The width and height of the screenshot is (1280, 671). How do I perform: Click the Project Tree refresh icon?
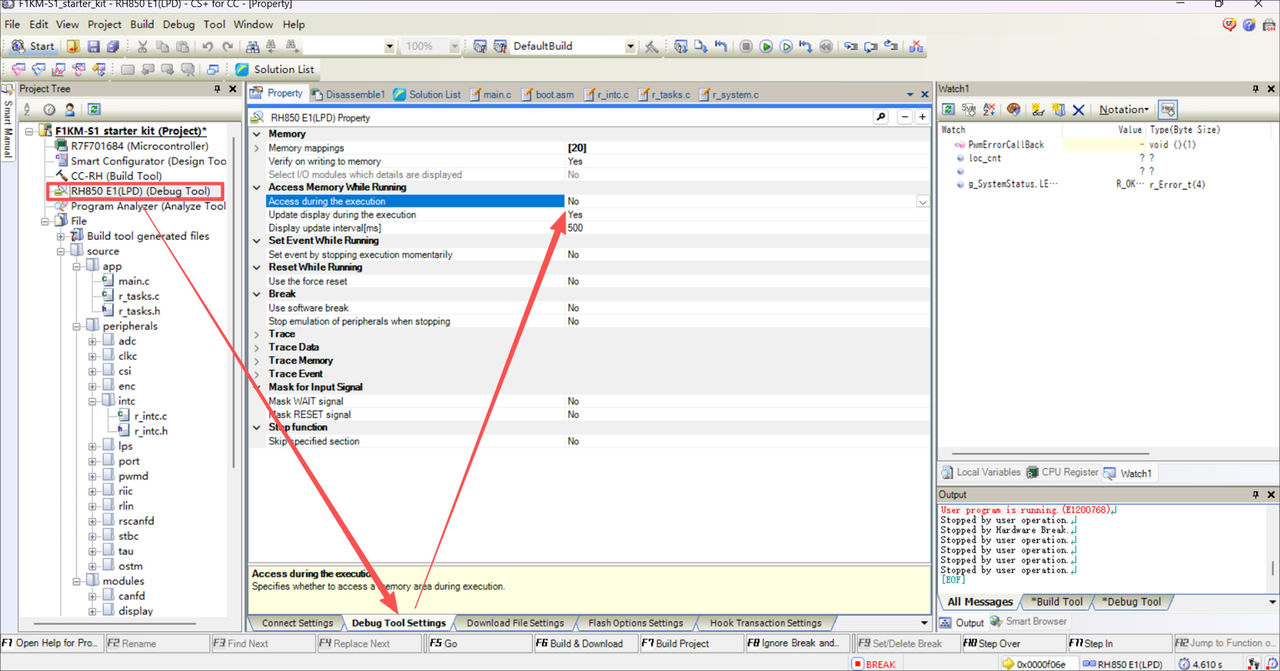pyautogui.click(x=93, y=109)
